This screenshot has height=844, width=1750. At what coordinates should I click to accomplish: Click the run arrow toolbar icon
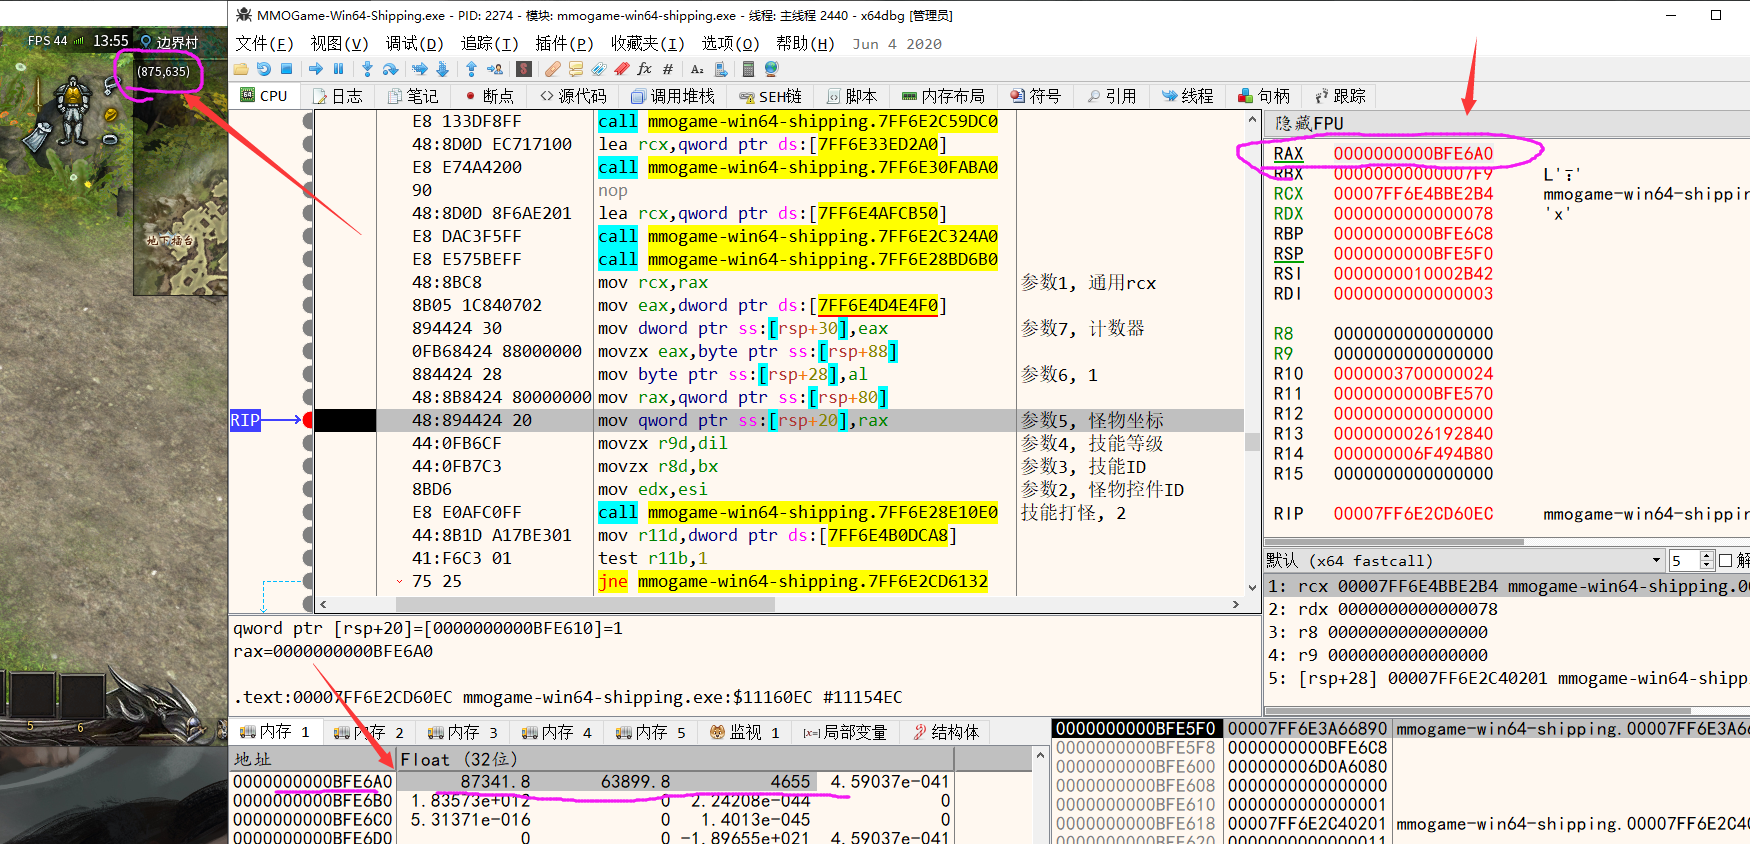click(x=316, y=69)
